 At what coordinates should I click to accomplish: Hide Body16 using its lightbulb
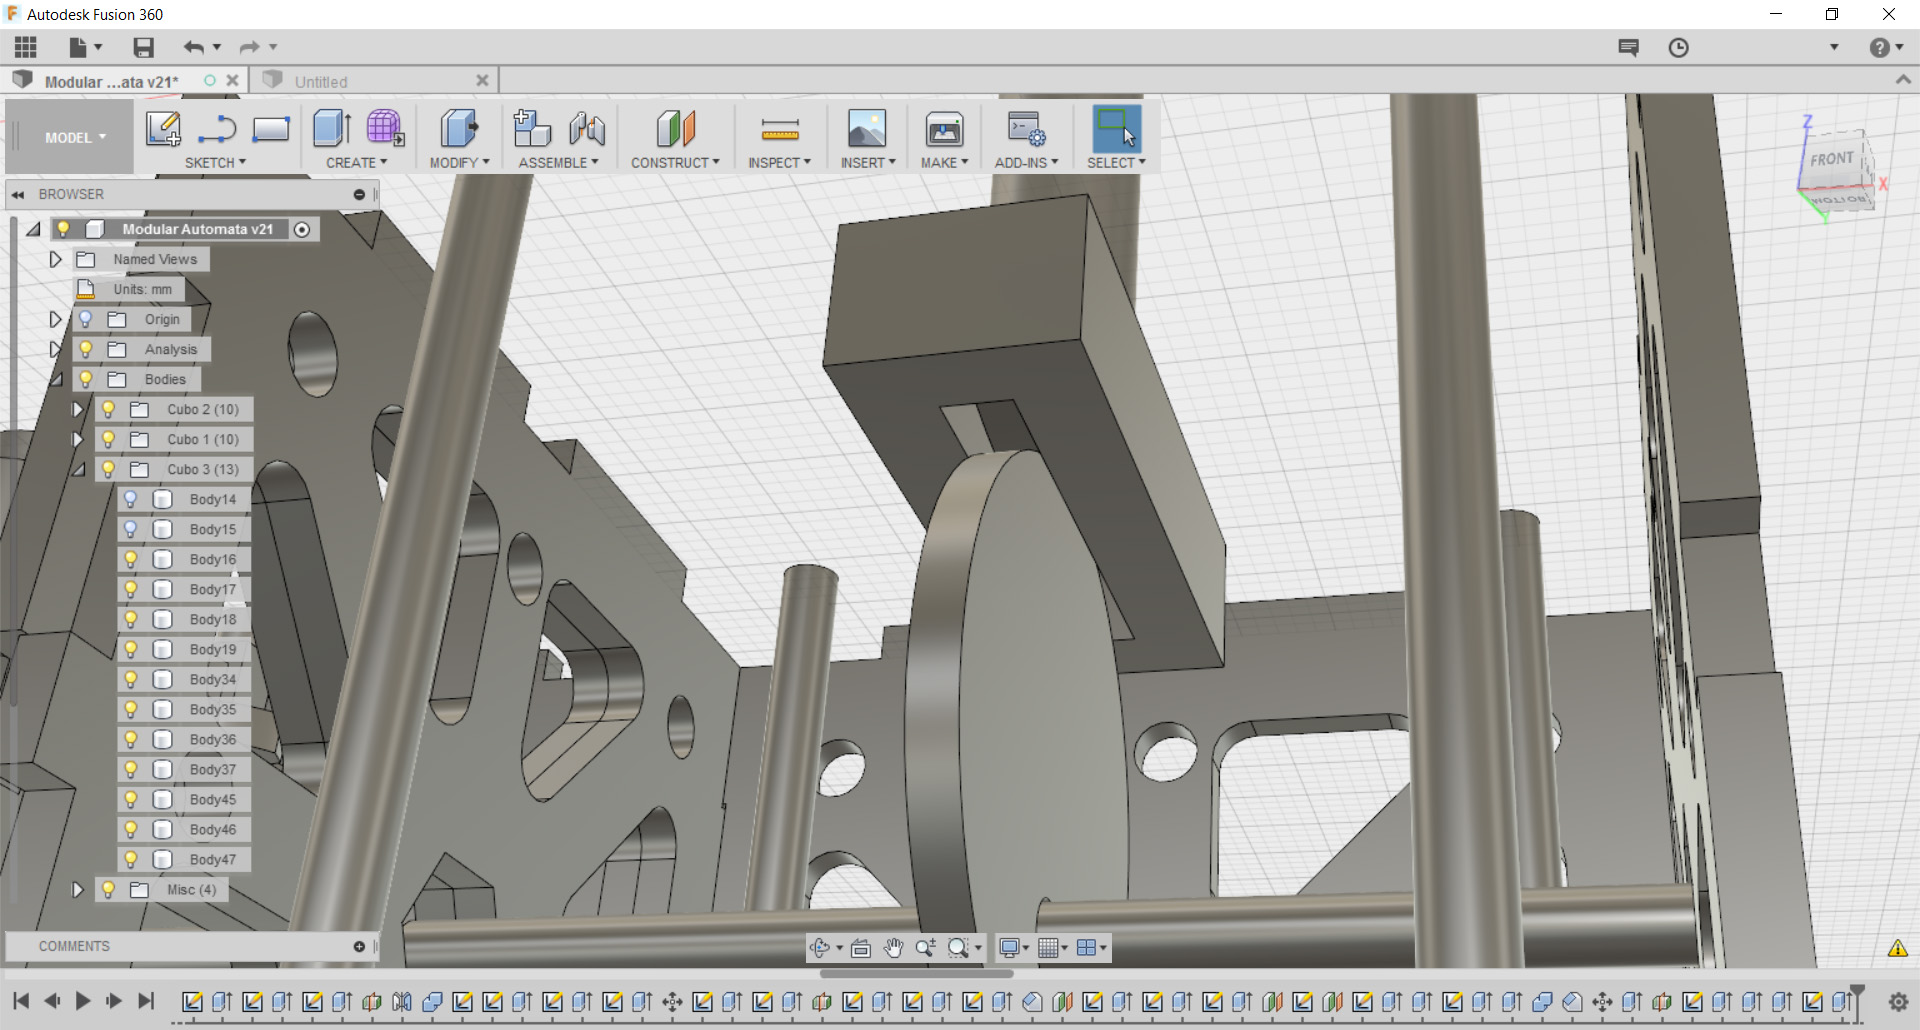131,559
